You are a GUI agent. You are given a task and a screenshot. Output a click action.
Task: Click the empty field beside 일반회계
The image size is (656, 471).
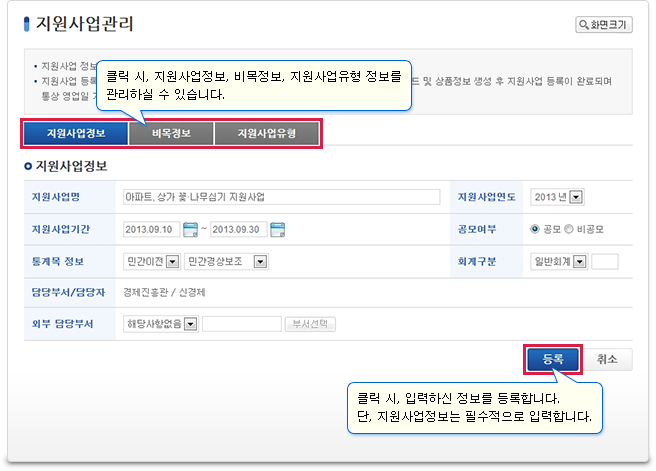tap(605, 261)
